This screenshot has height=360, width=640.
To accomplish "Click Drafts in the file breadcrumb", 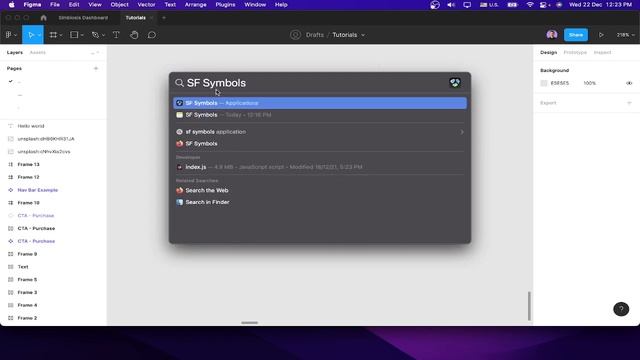I will tap(315, 35).
